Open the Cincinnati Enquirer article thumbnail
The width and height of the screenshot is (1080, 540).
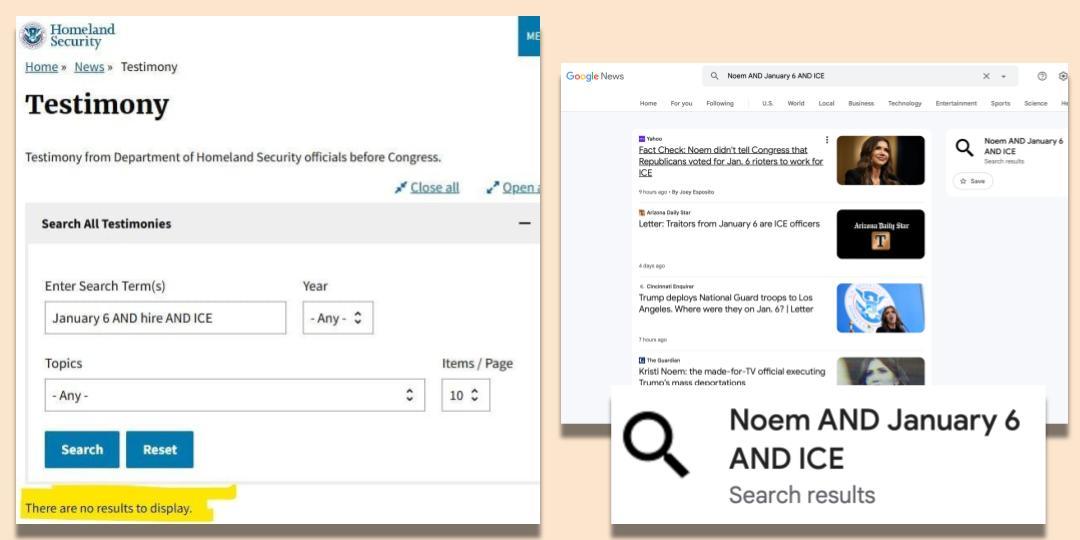point(880,308)
